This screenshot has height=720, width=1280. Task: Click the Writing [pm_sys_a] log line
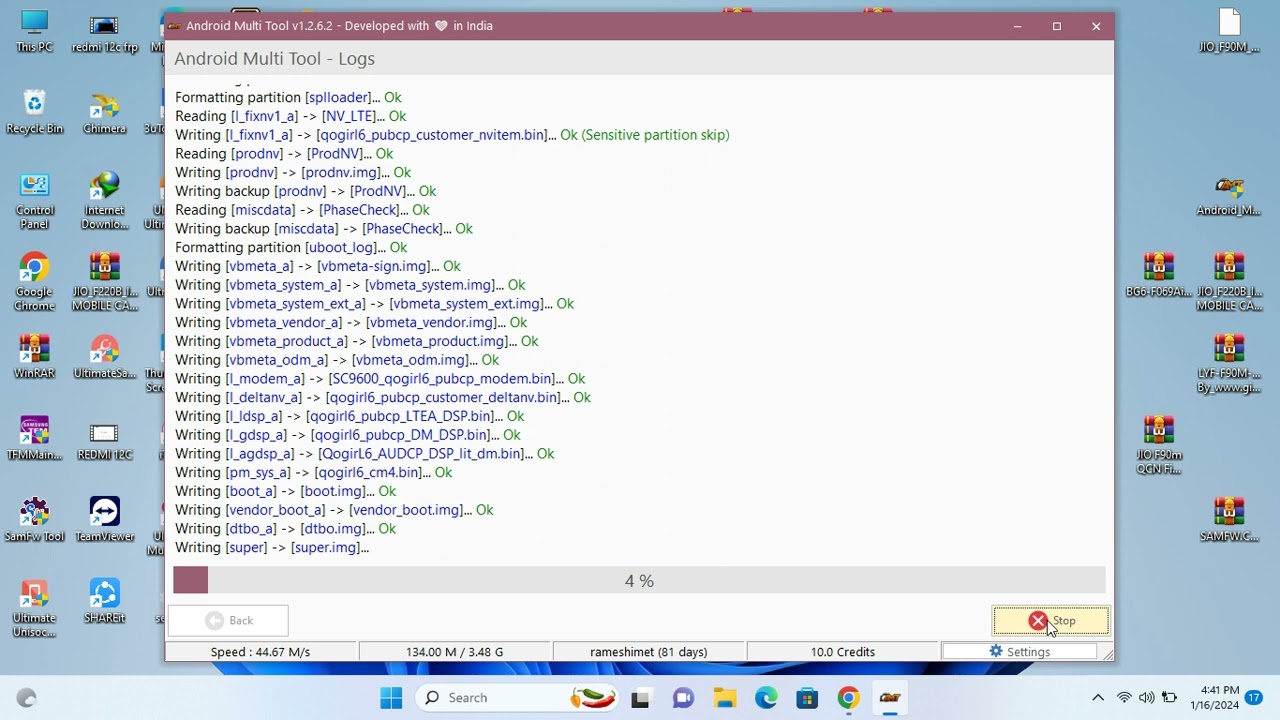pos(313,473)
